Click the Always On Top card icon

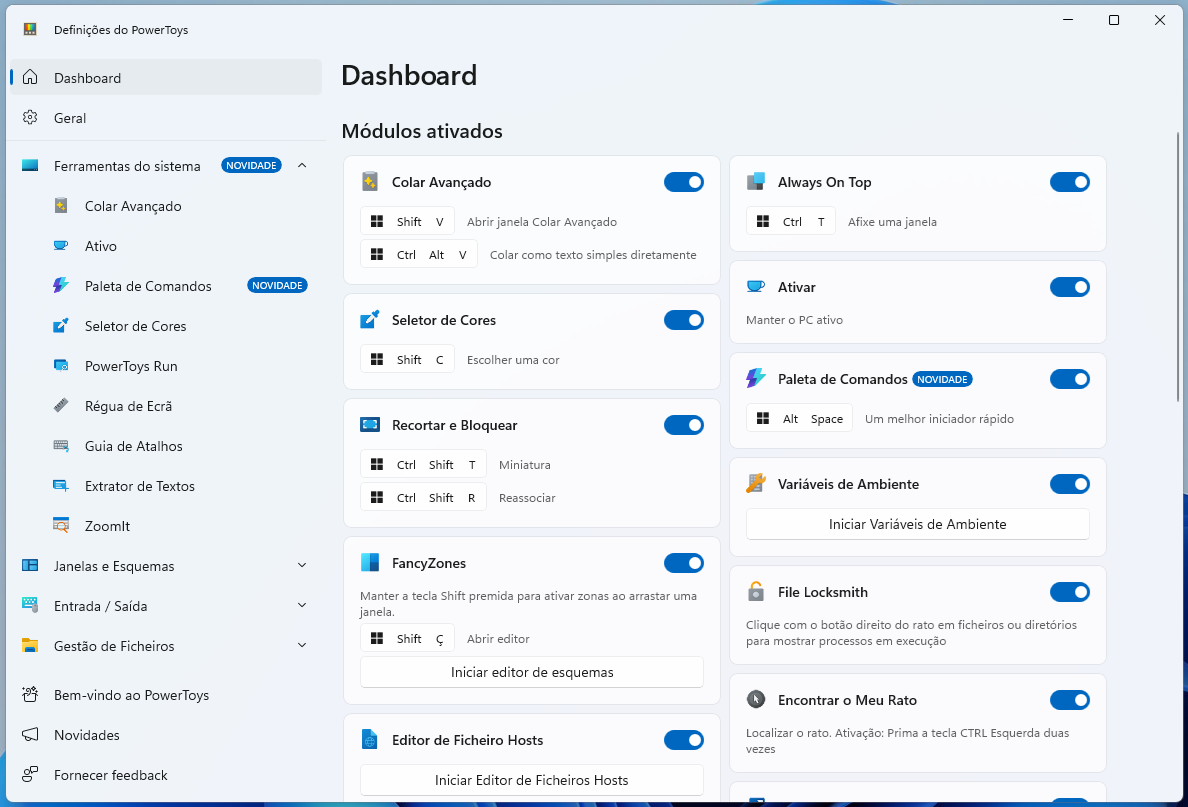(x=756, y=181)
